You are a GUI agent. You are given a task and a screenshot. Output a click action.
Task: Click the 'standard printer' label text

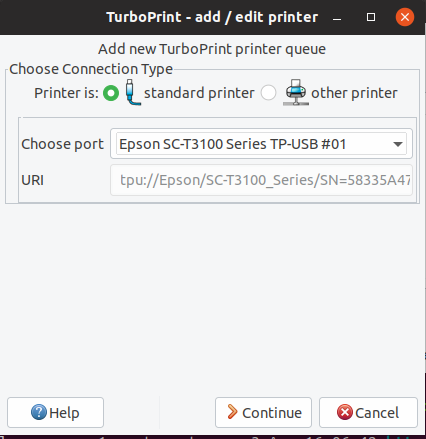pyautogui.click(x=199, y=93)
